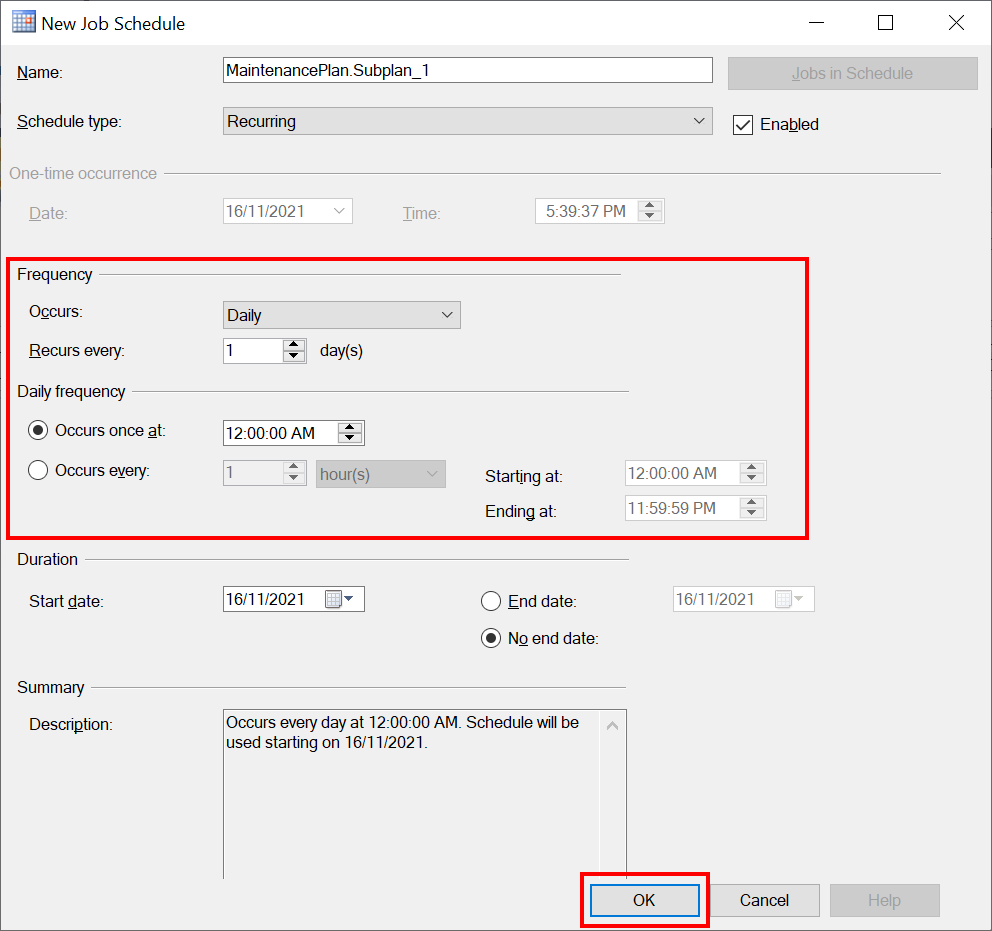Choose the No end date radio option
Screen dimensions: 992x931
tap(491, 638)
